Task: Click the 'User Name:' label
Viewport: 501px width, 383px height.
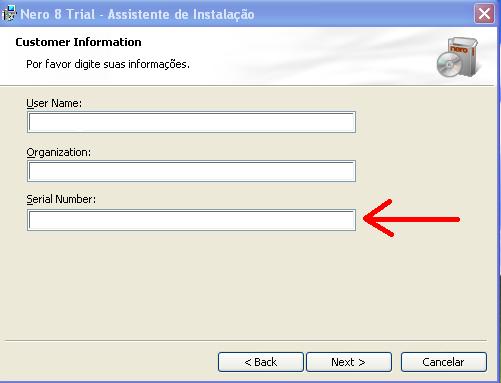Action: click(54, 103)
